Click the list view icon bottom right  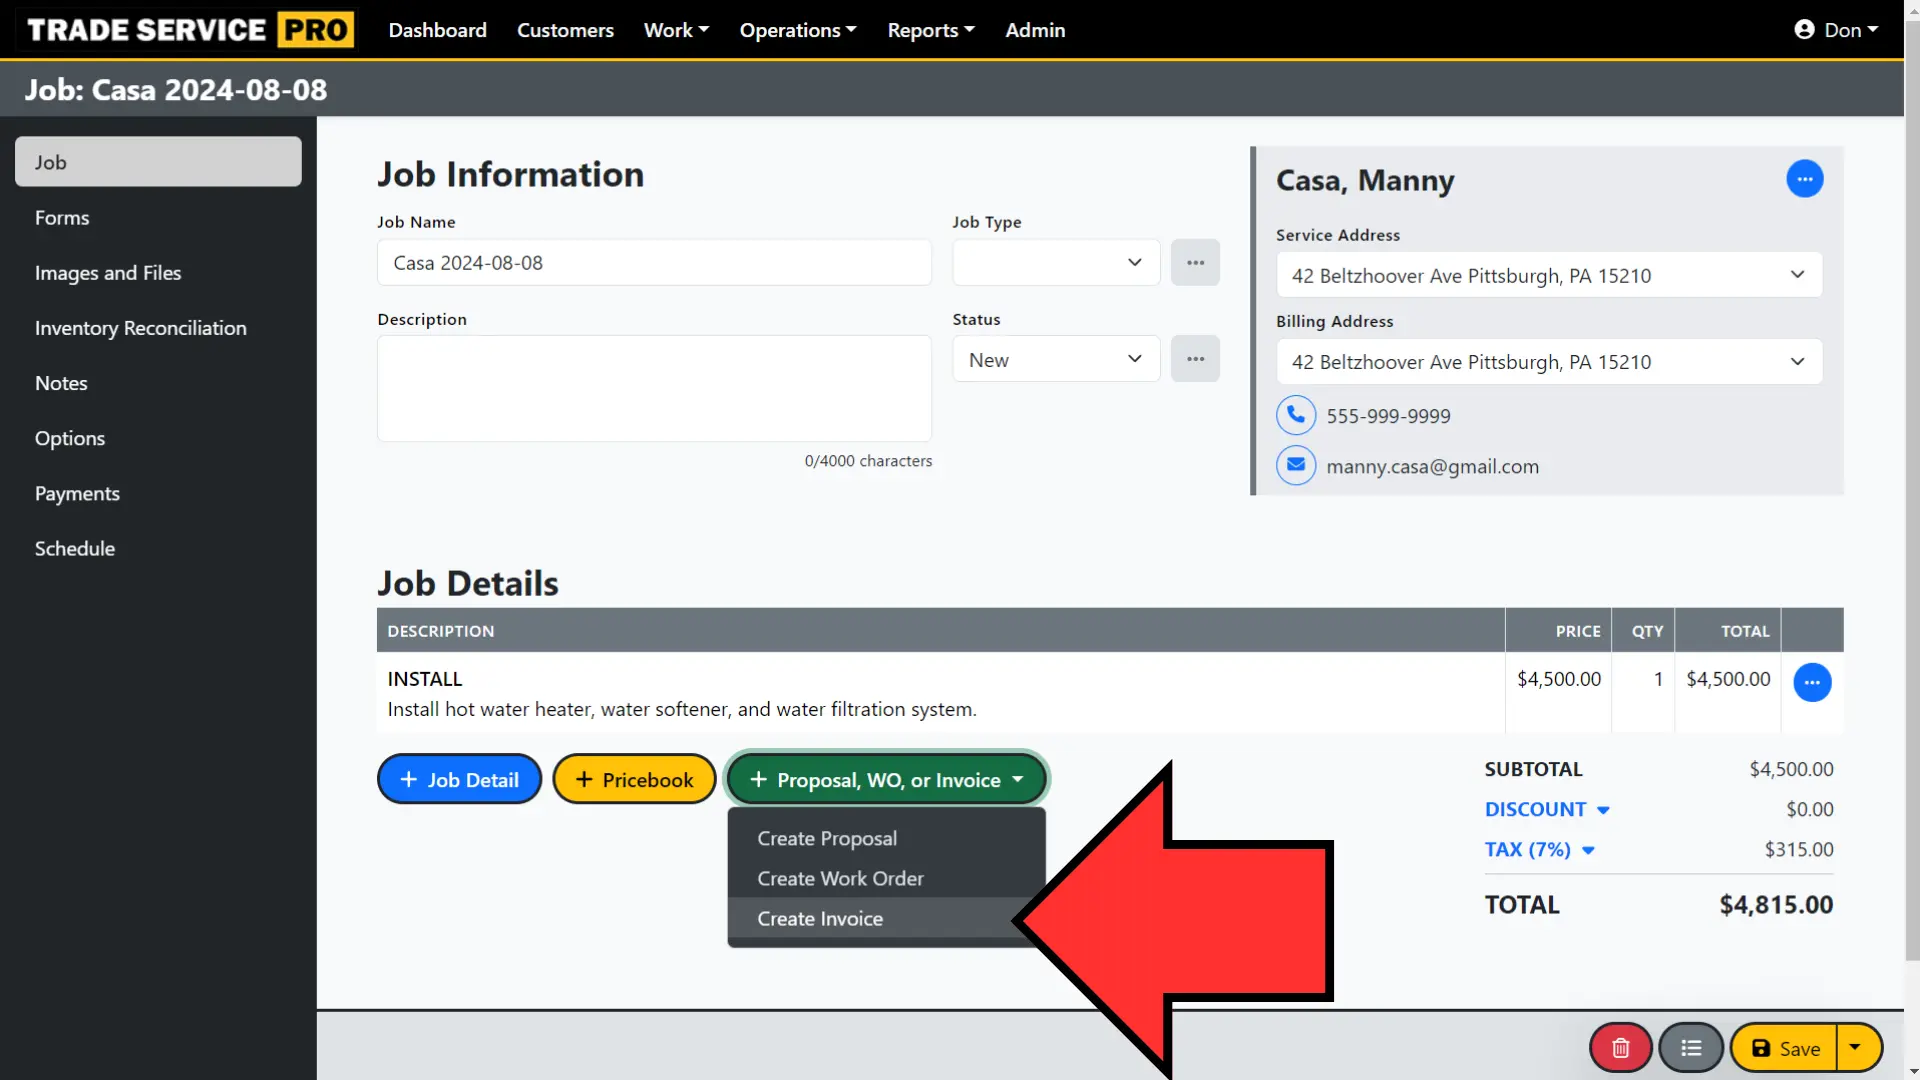tap(1692, 1047)
